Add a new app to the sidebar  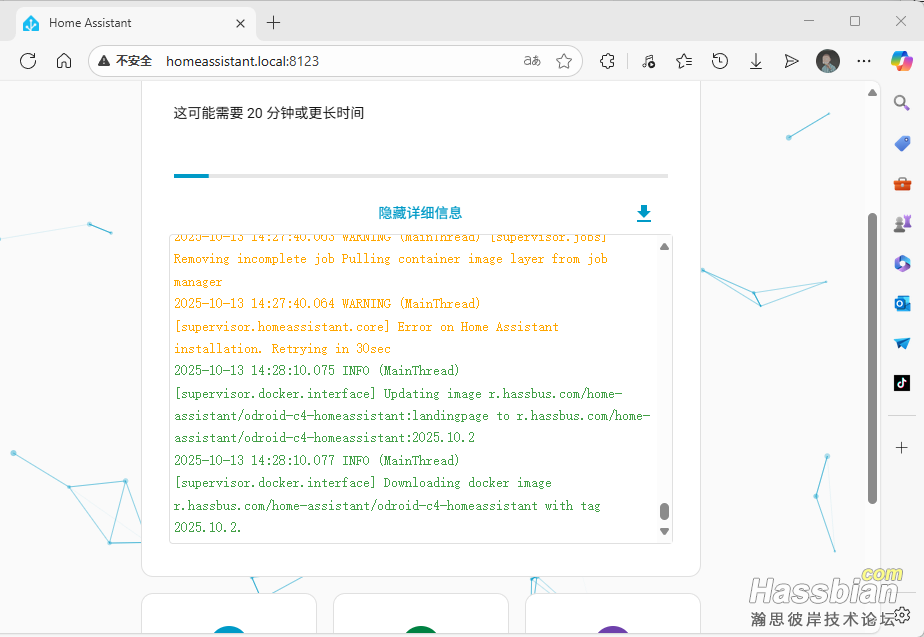(x=902, y=447)
